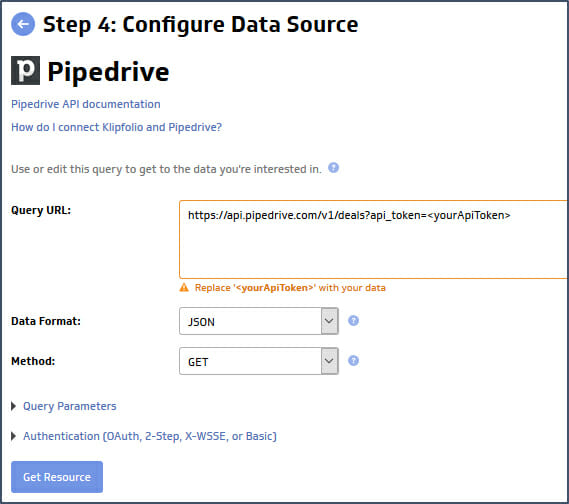Expand the Query Parameters section
569x504 pixels.
pyautogui.click(x=70, y=406)
